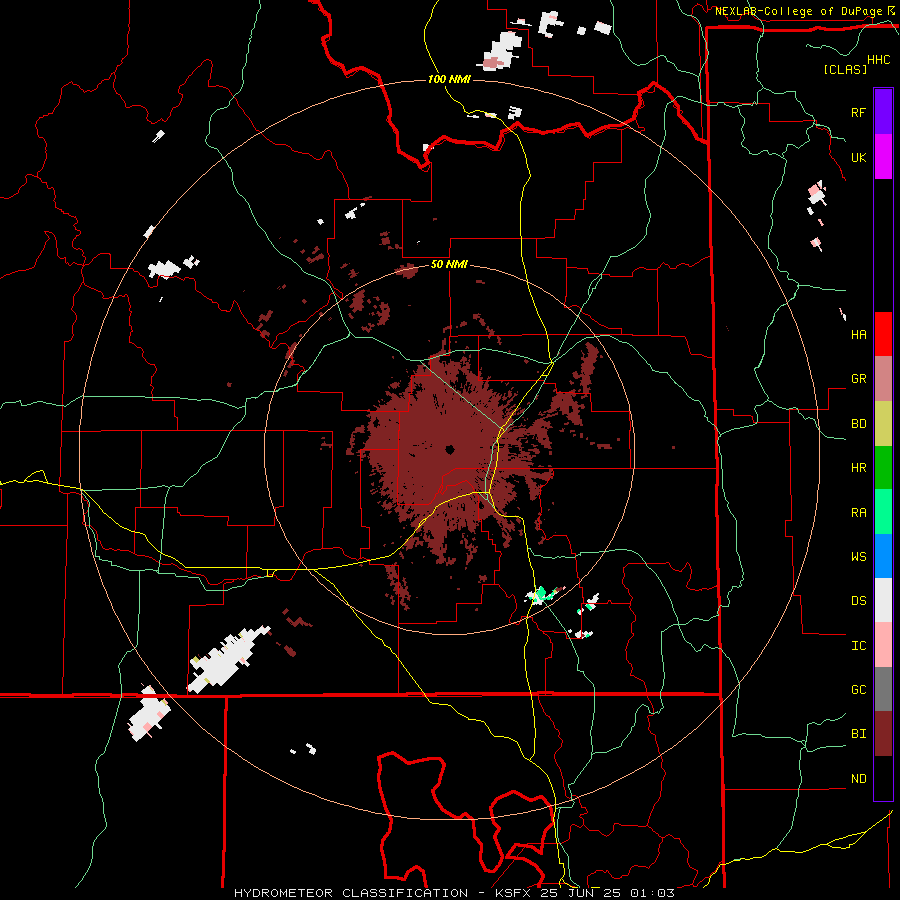Click the HA red legend swatch

click(x=883, y=334)
